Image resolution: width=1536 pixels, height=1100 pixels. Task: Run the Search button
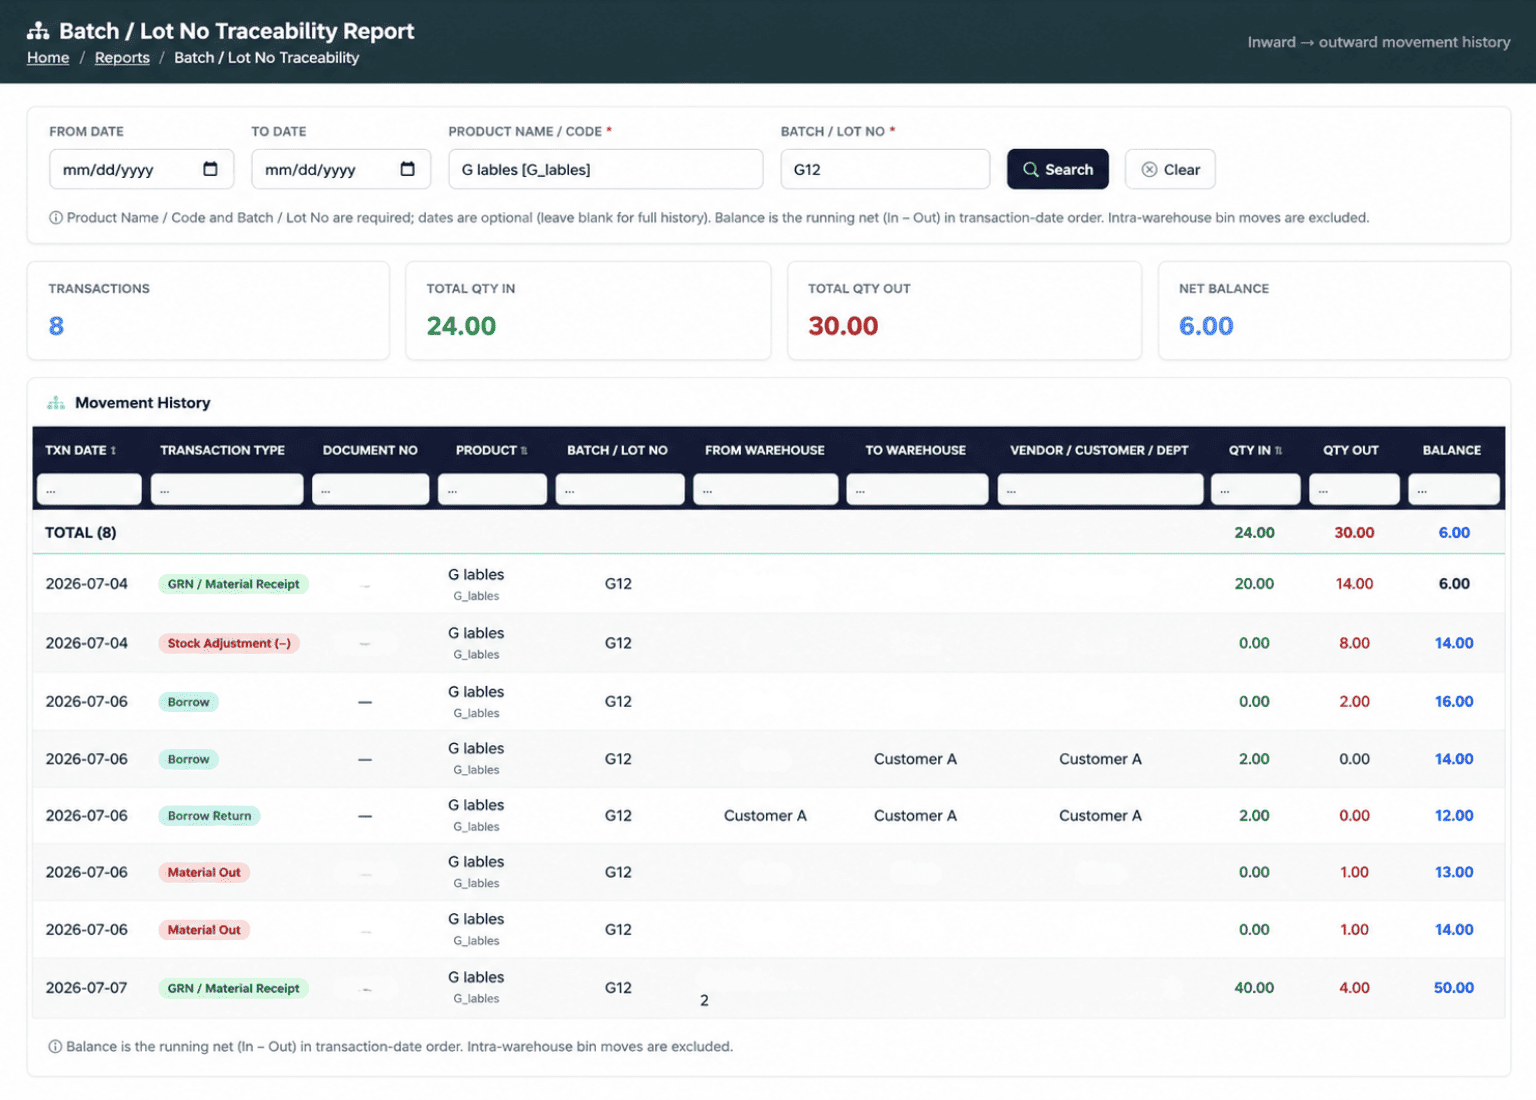(1058, 169)
